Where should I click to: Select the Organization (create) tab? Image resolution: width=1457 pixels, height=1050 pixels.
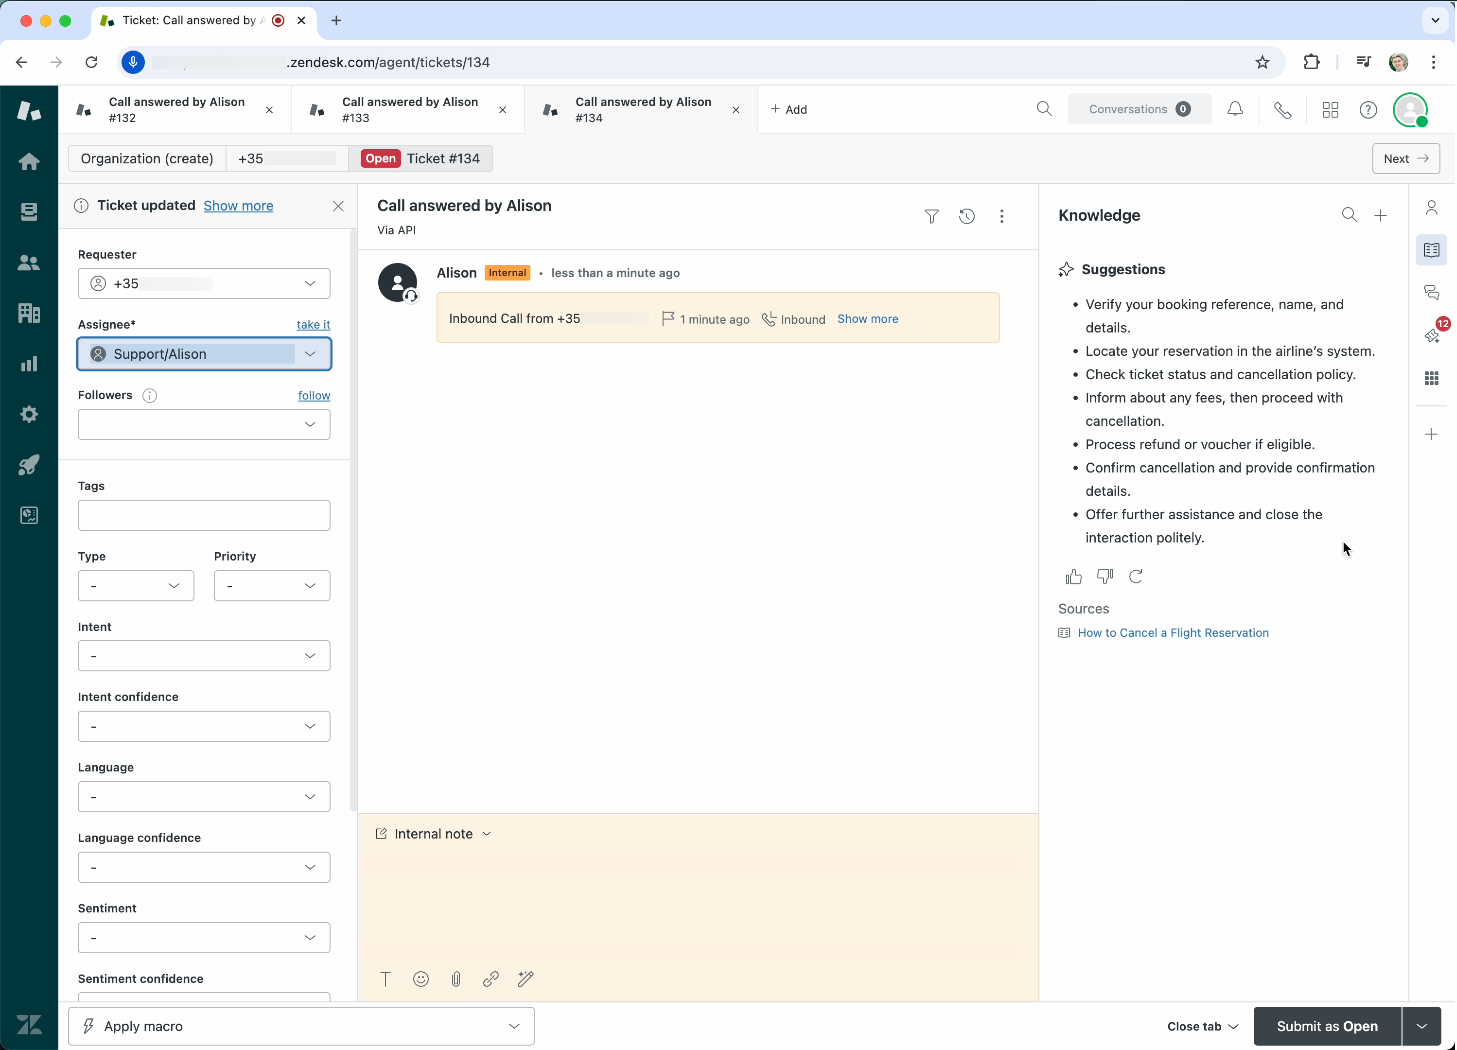click(x=147, y=159)
